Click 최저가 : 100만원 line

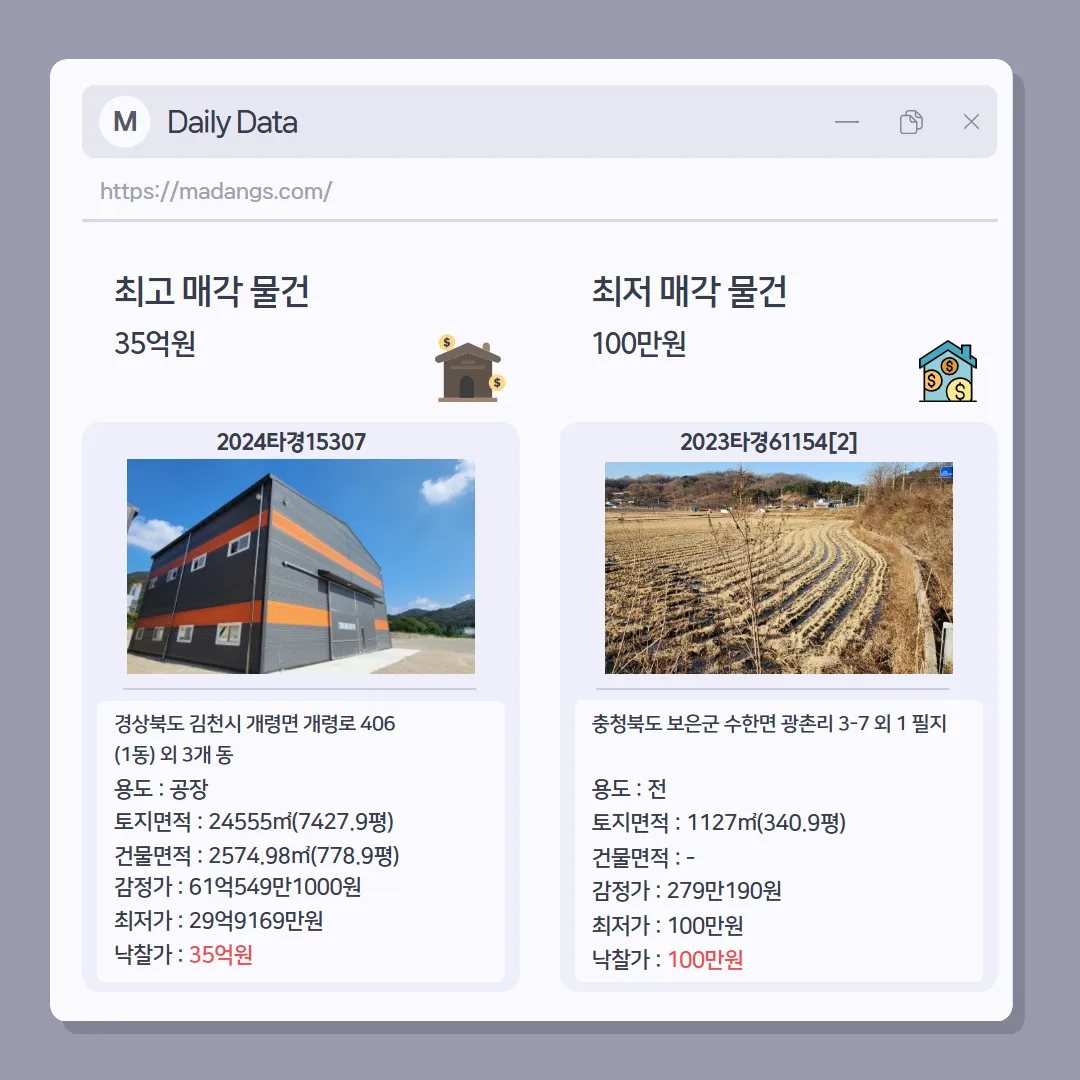[667, 925]
